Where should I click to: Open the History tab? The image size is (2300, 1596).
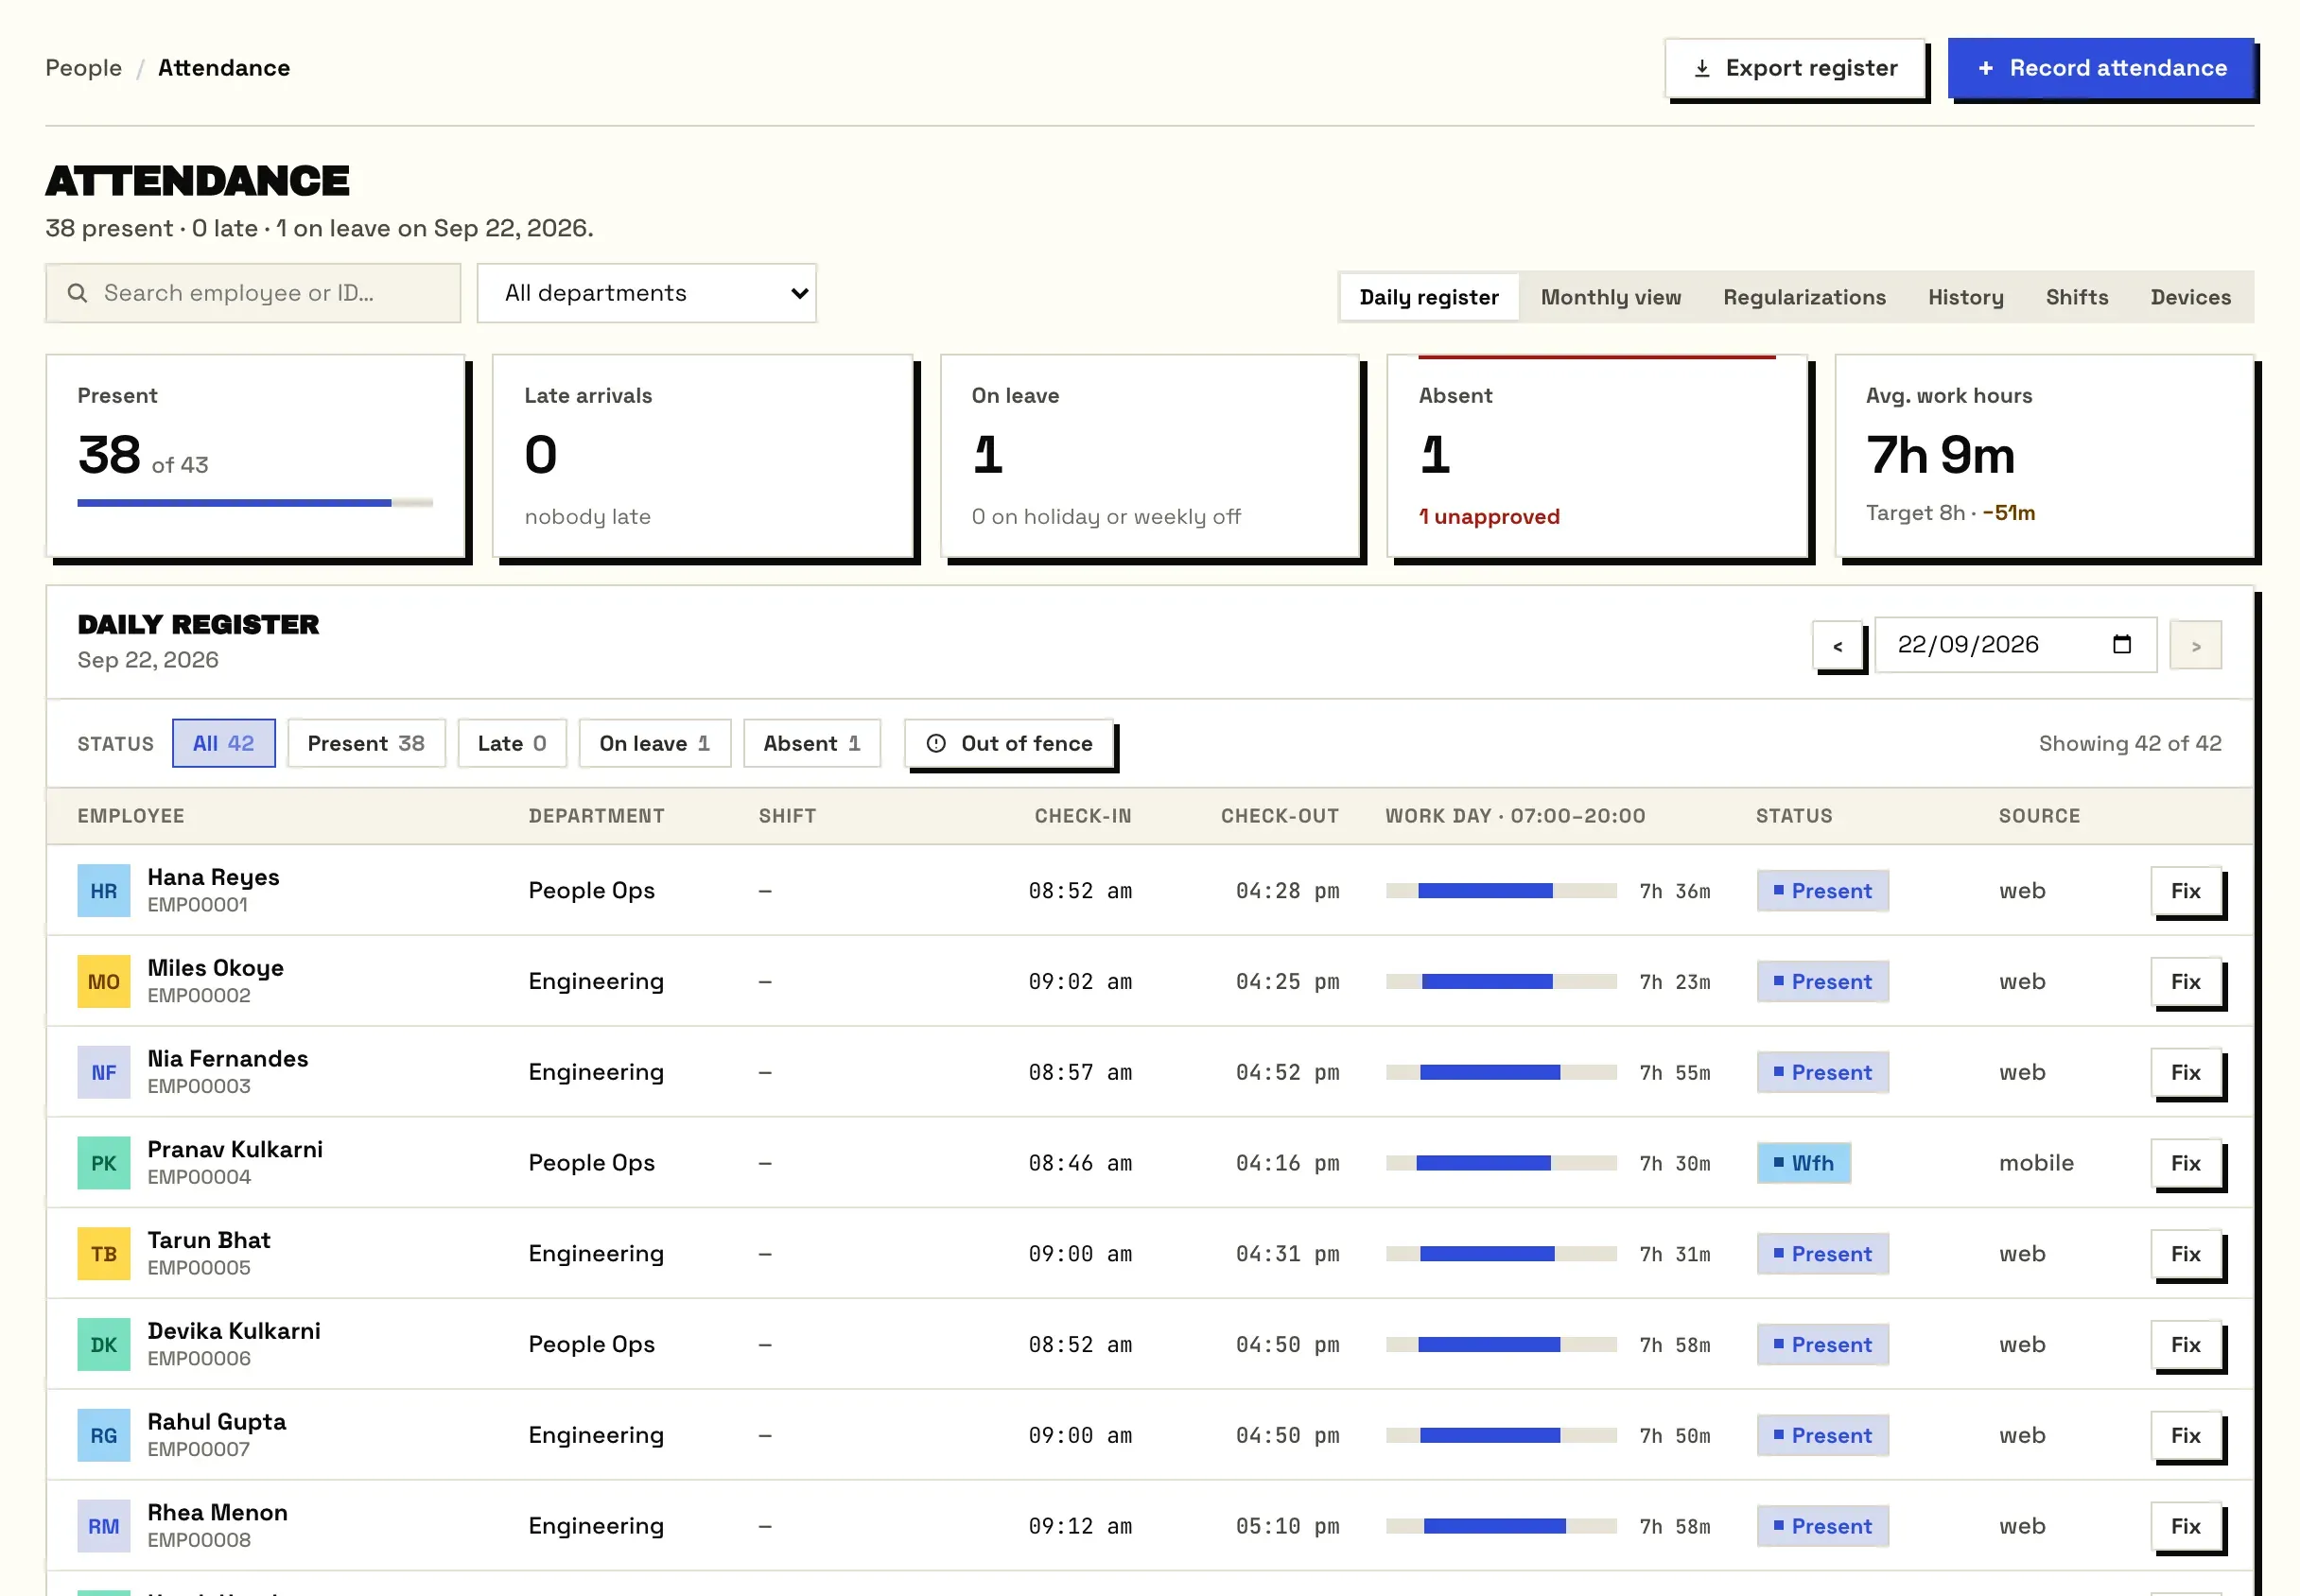1966,297
